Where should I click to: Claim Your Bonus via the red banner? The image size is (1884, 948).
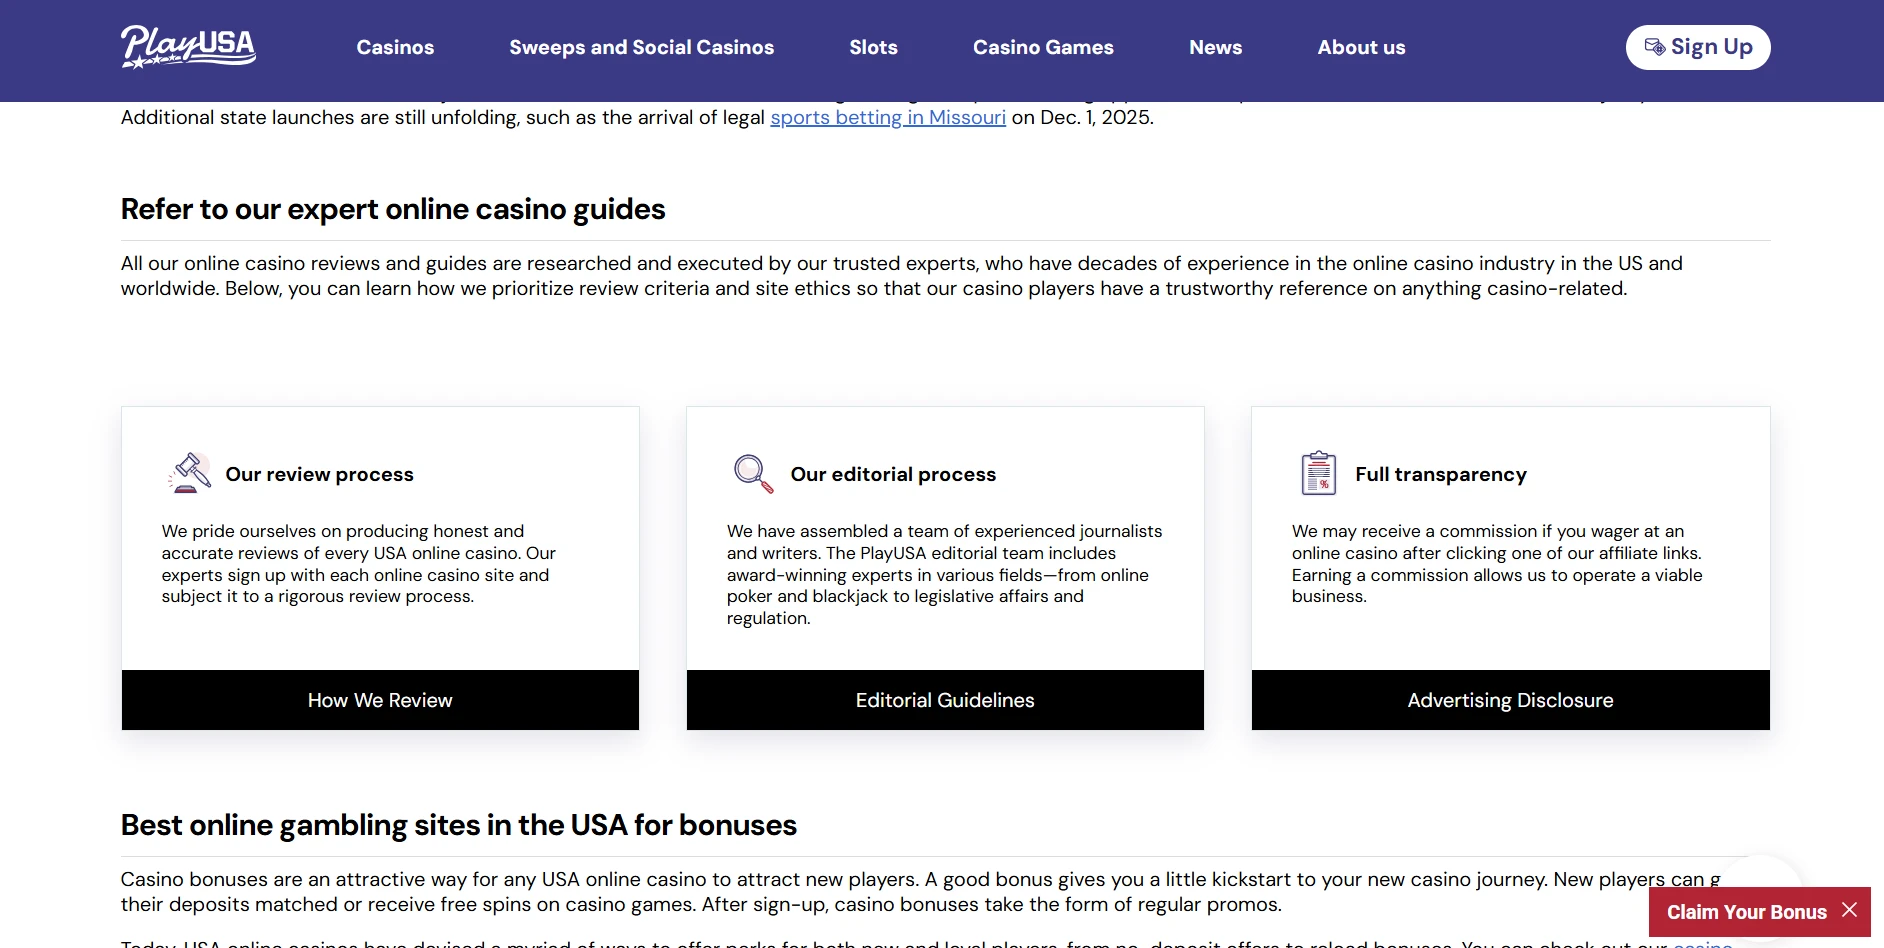[1746, 912]
